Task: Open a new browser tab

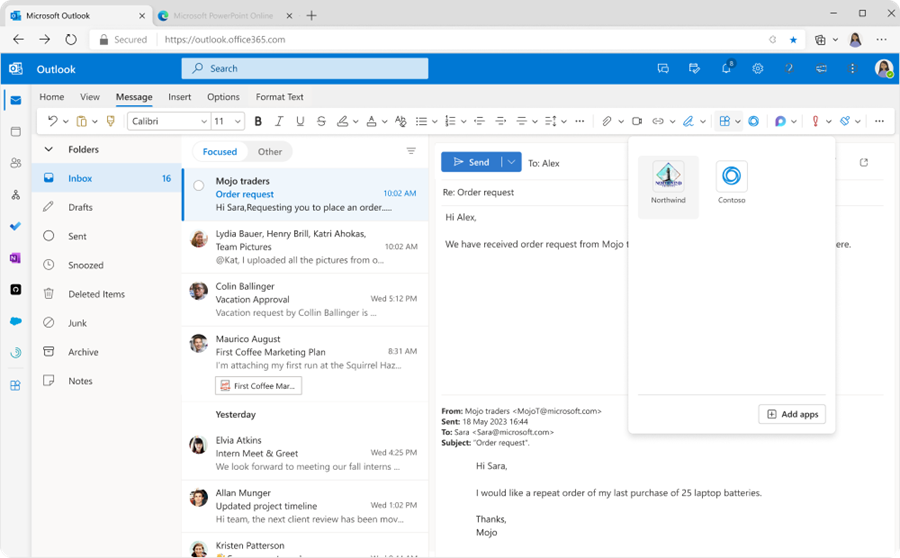Action: click(x=312, y=16)
